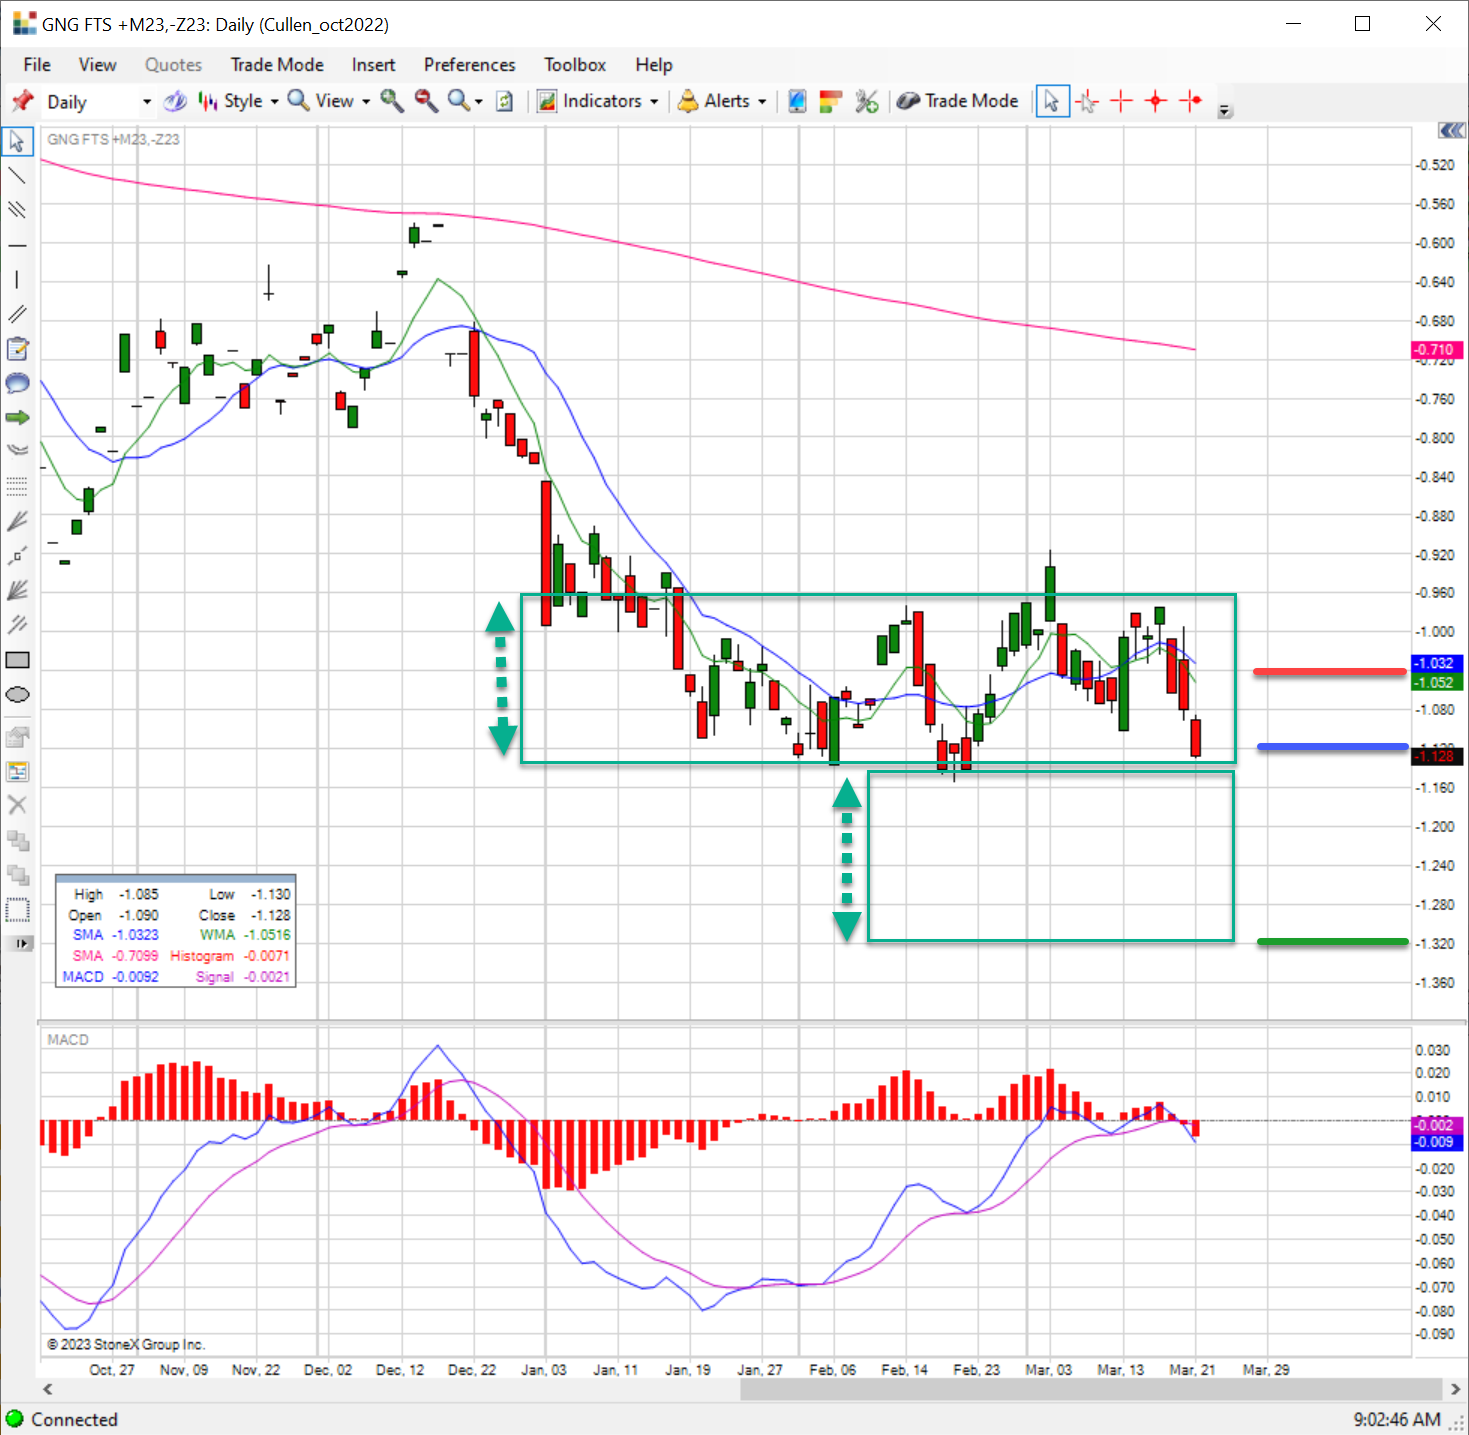Click the green -1.052 price tag

pos(1437,682)
